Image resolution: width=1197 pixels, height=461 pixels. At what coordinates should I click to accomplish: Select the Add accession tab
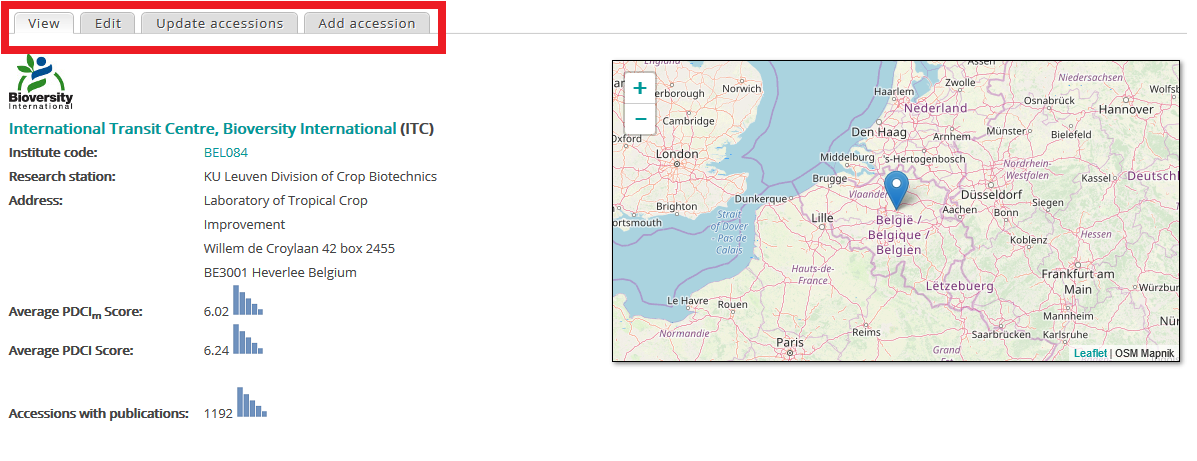366,24
